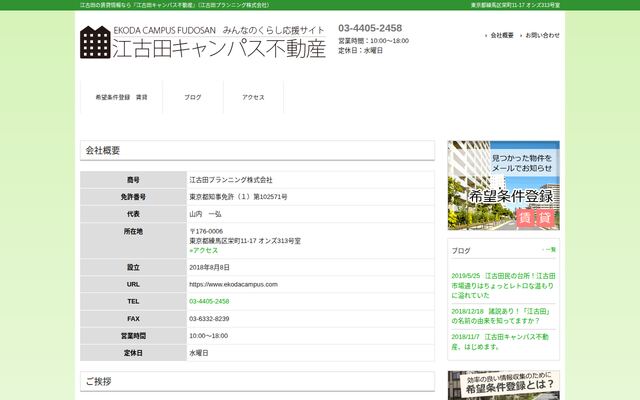Click table value 10:00～18:00 for 営業時間
640x400 pixels.
[209, 336]
